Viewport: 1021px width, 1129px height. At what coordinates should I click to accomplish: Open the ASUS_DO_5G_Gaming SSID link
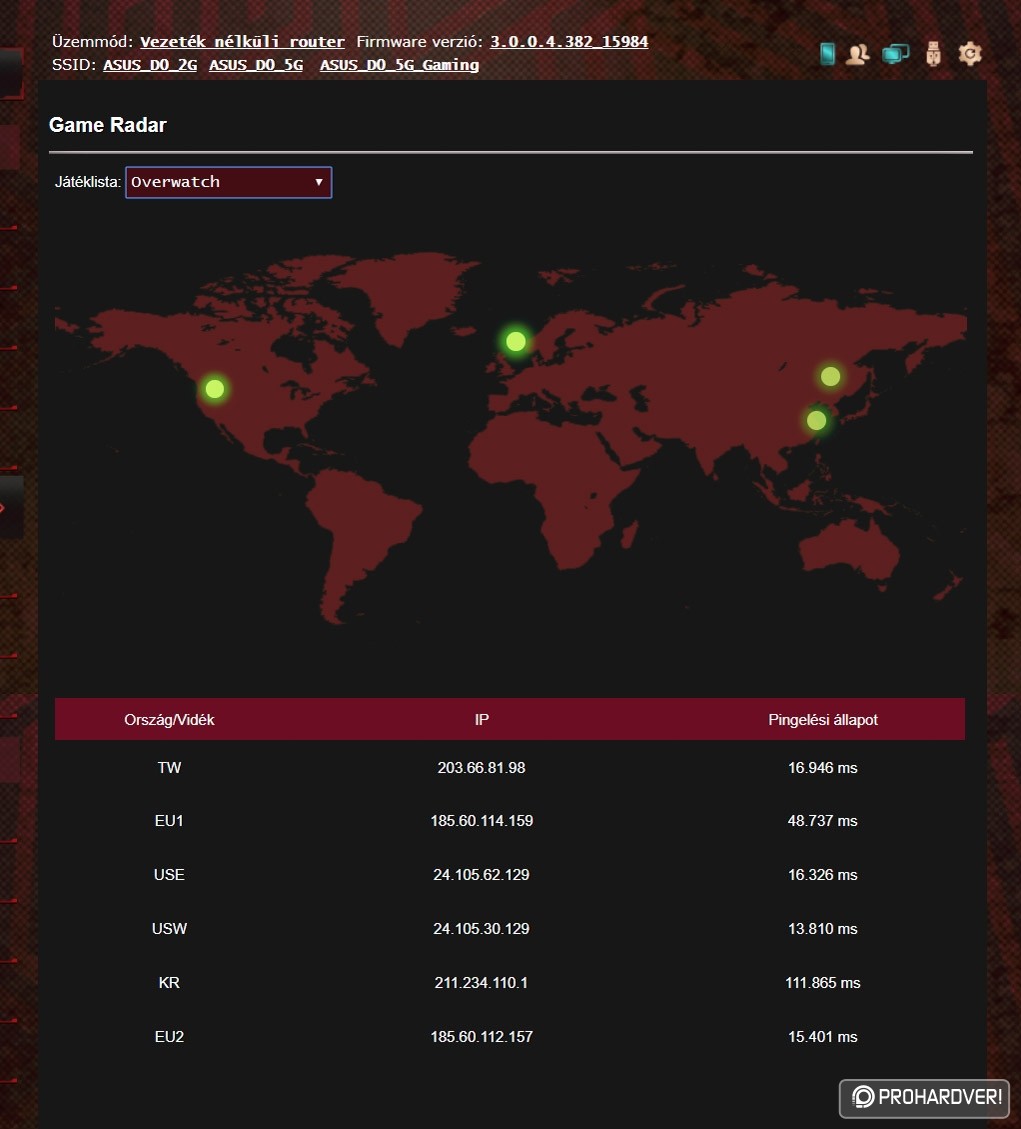point(399,65)
